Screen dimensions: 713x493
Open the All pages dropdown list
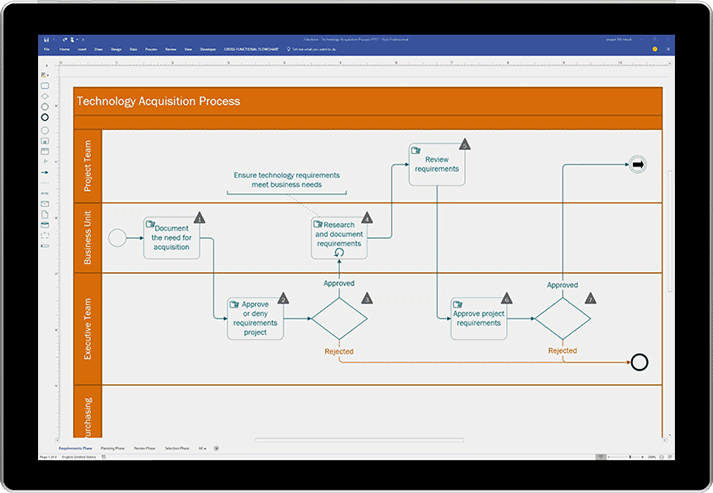pos(202,448)
